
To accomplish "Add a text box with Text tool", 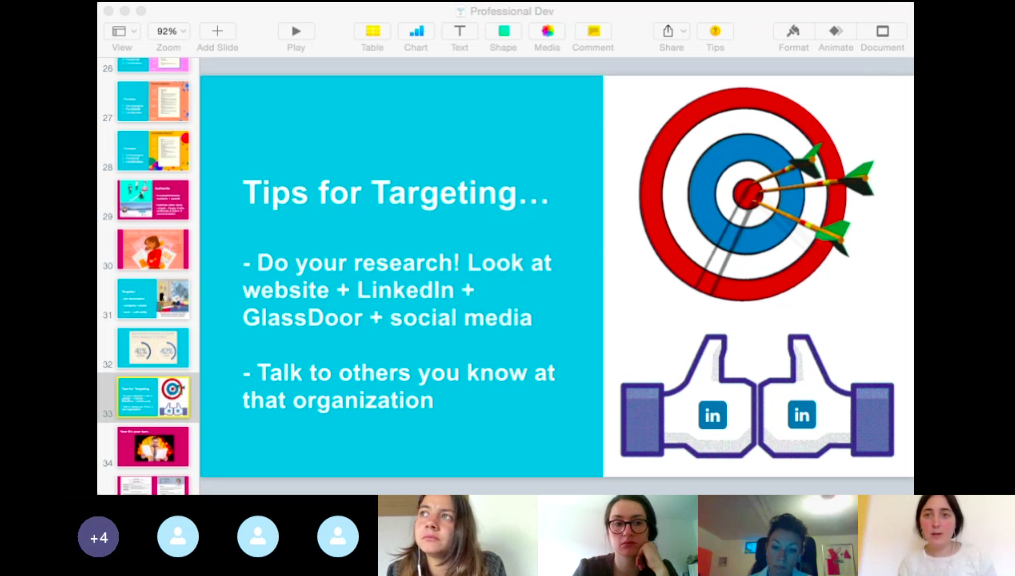I will pos(459,31).
